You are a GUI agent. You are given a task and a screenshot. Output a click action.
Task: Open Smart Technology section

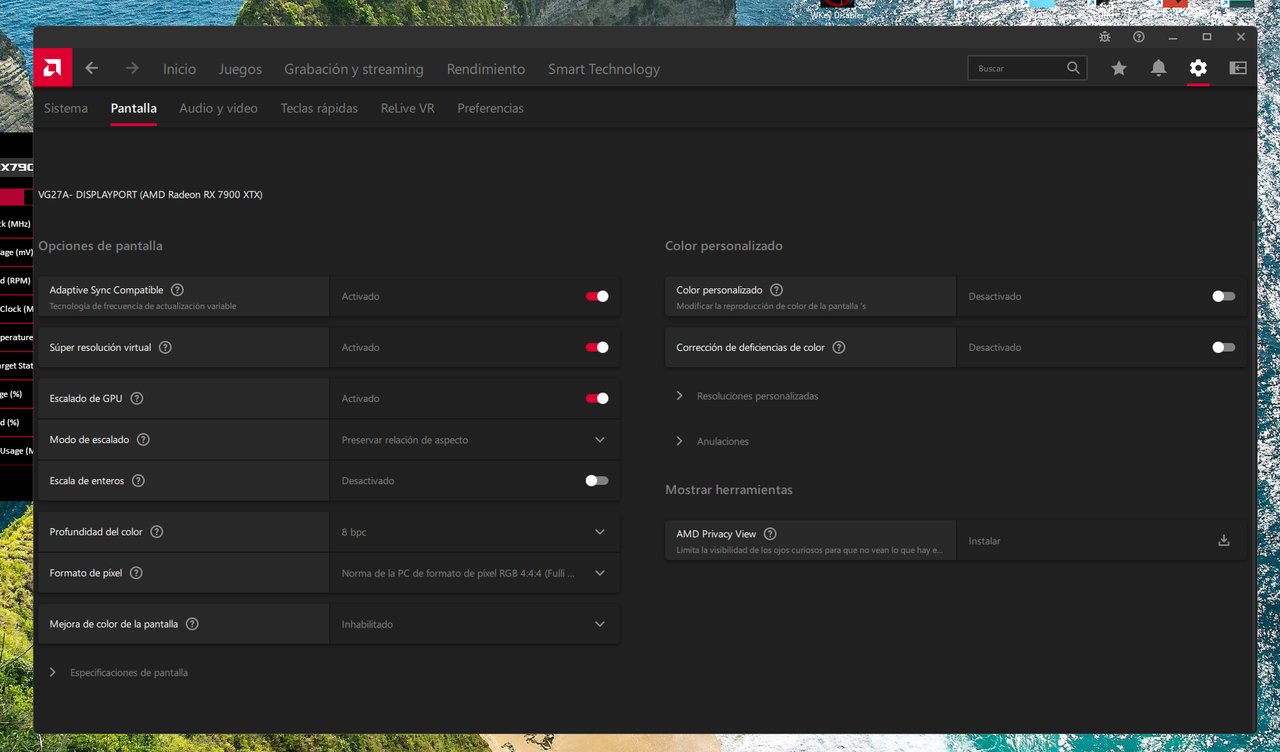point(604,69)
